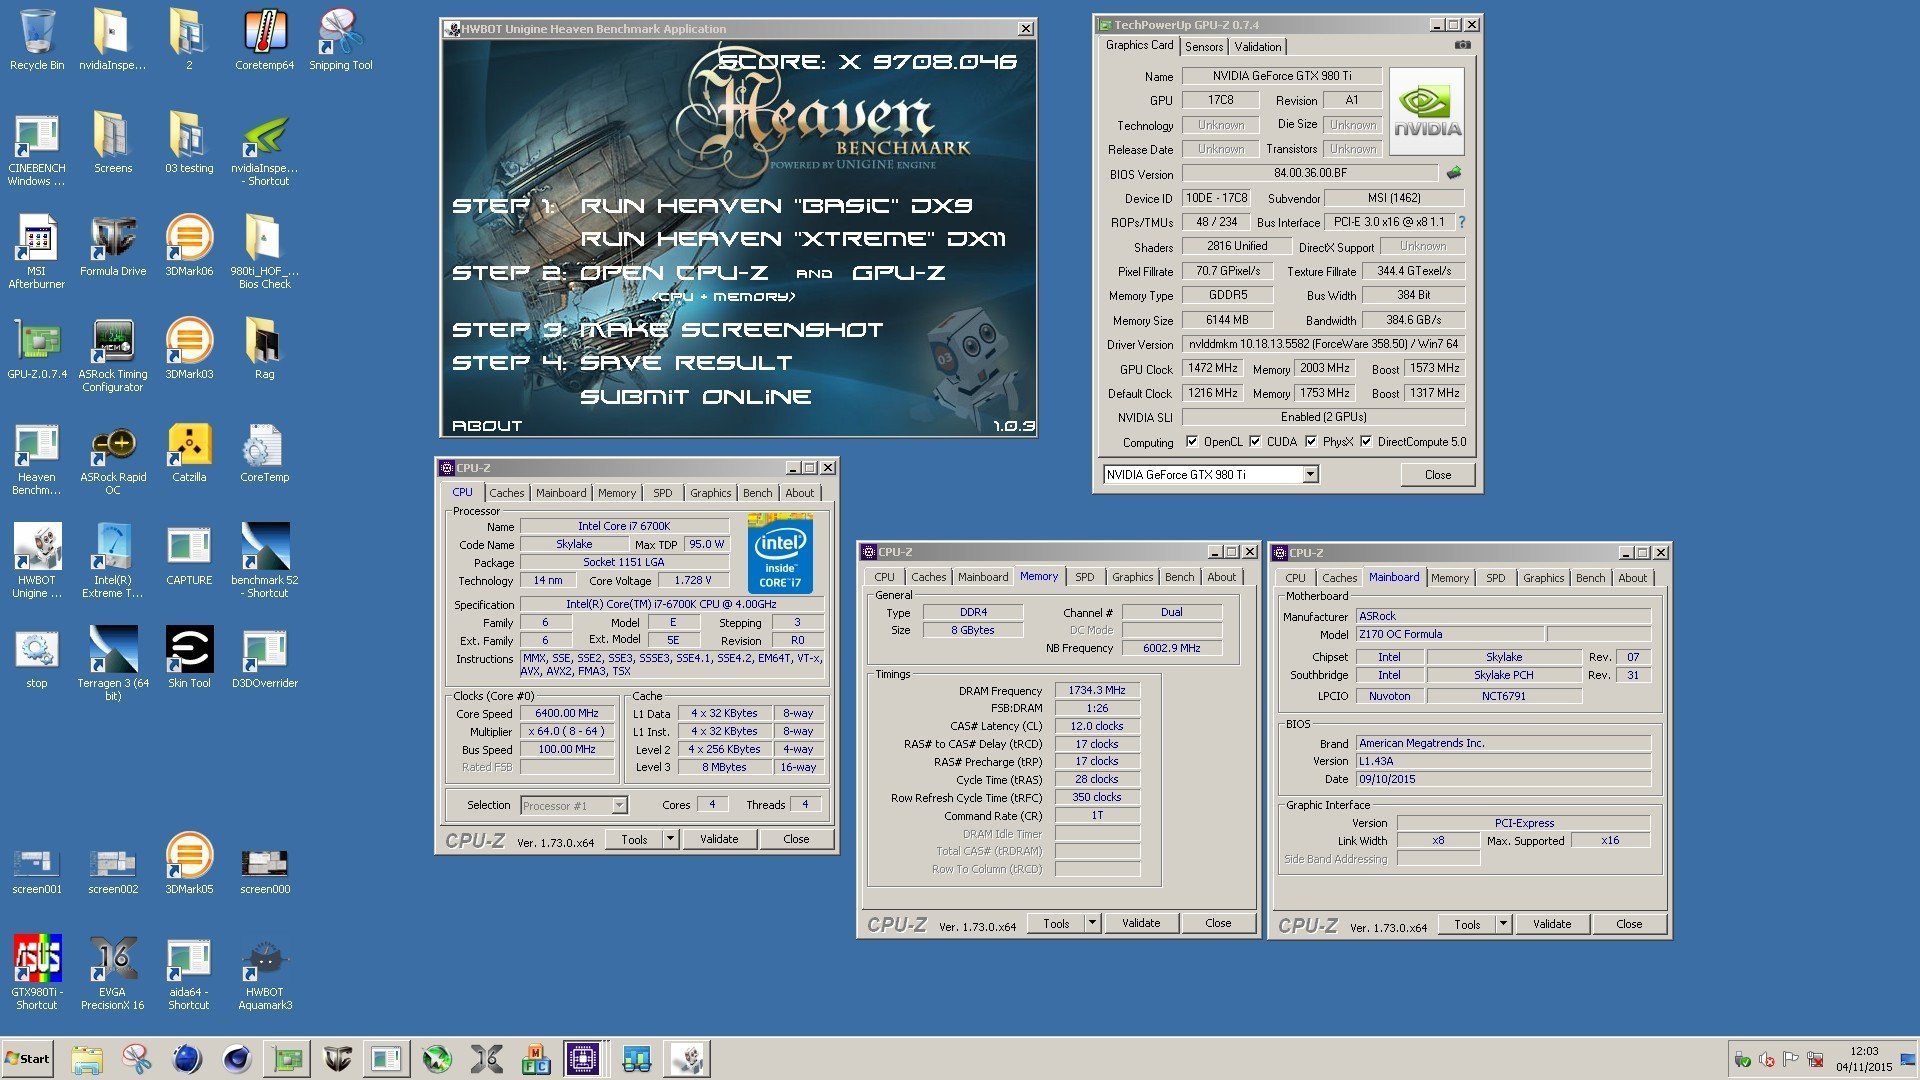Expand Tools arrow in CPU-Z CPU window
Image resolution: width=1920 pixels, height=1080 pixels.
click(670, 839)
